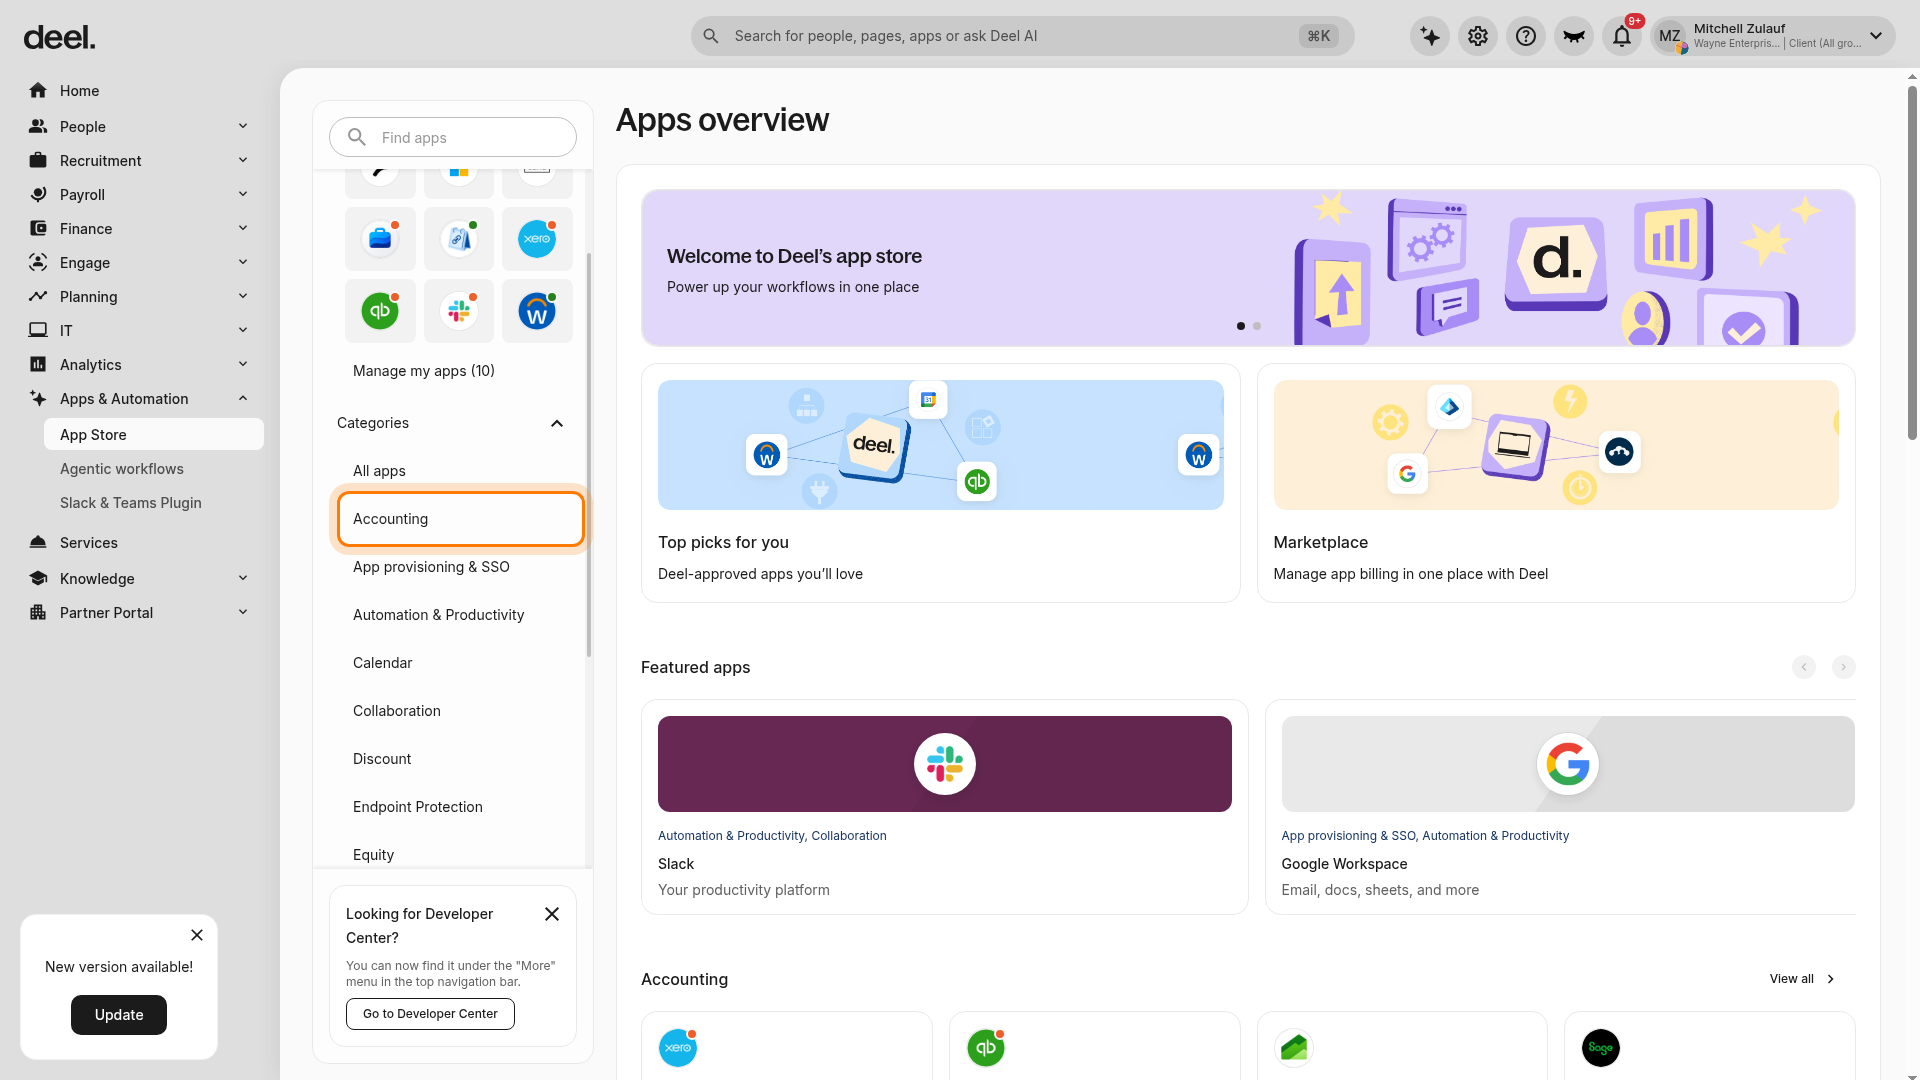Open the account switcher dropdown arrow
Screen dimensions: 1920x1080
click(x=1876, y=36)
